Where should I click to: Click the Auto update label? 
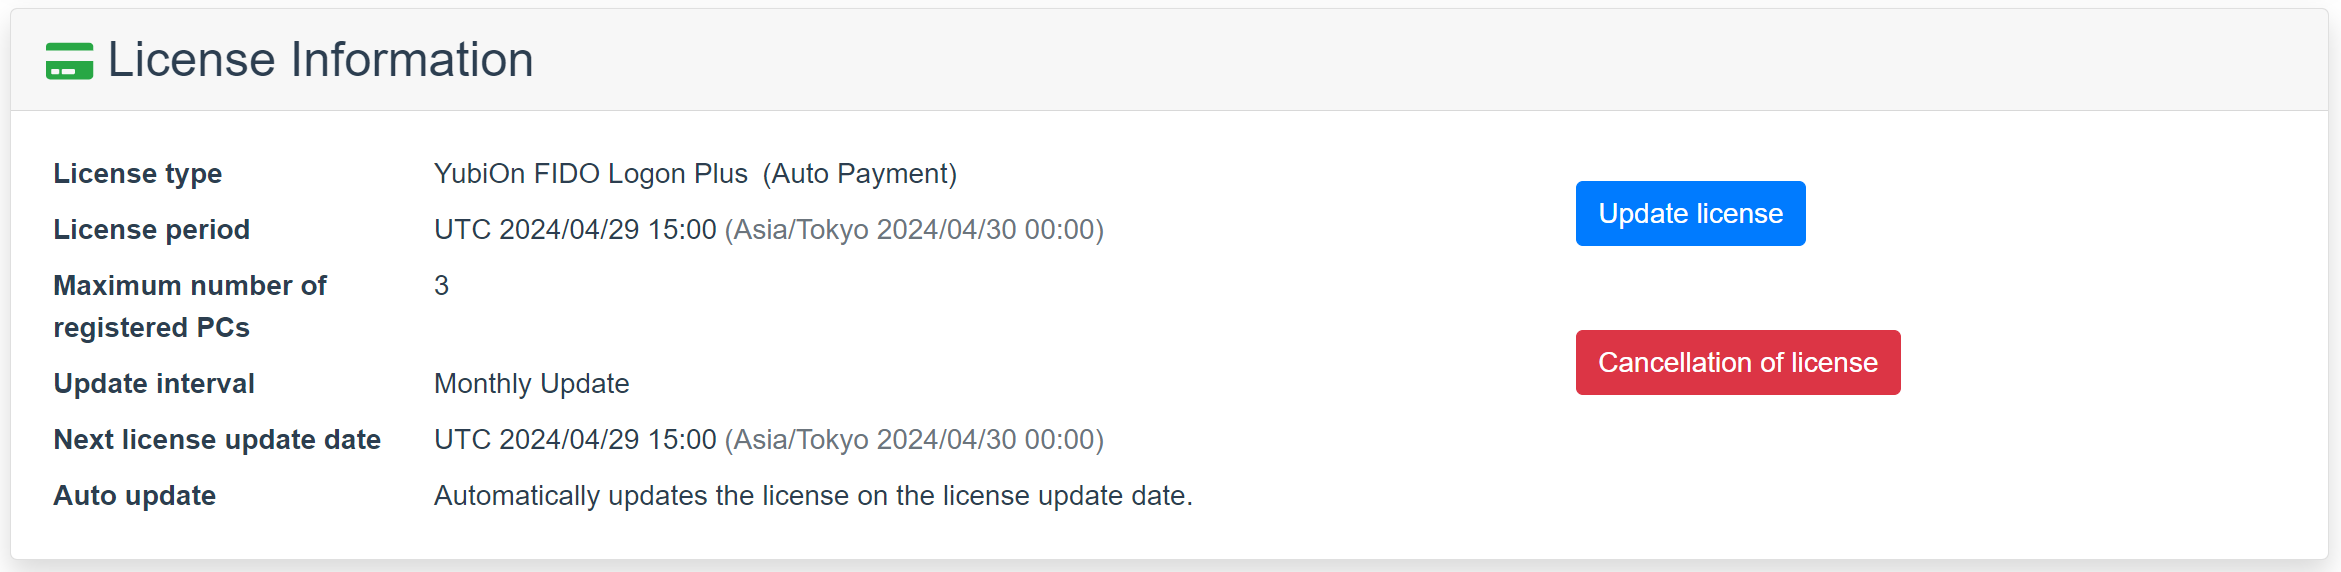[135, 496]
